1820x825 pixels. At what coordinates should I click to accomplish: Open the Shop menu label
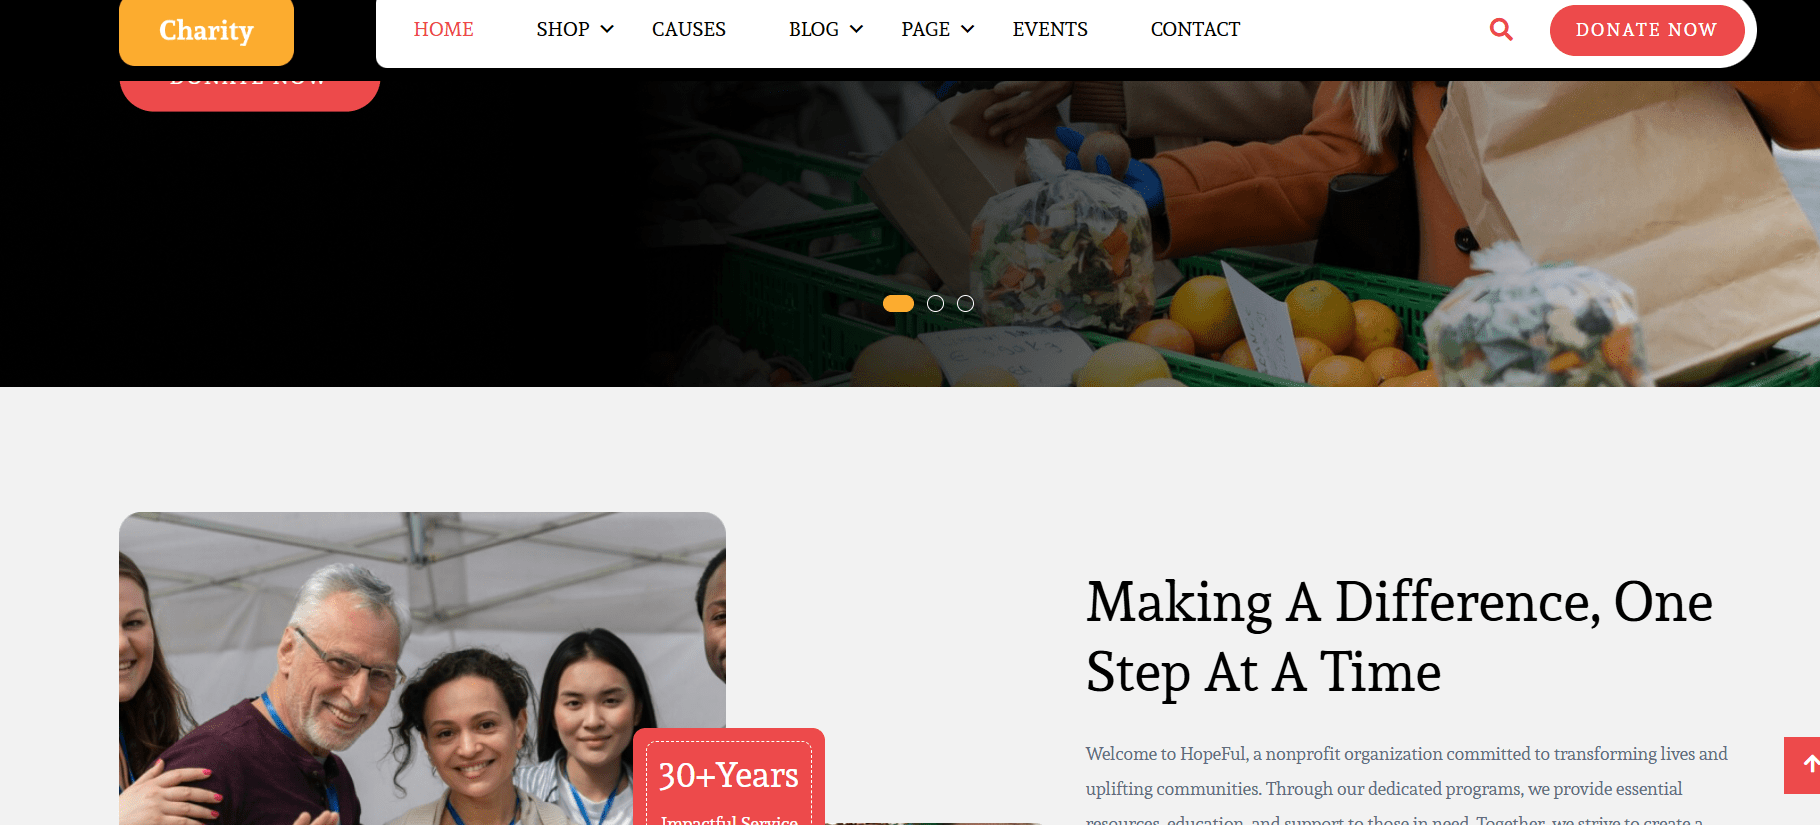[x=563, y=30]
